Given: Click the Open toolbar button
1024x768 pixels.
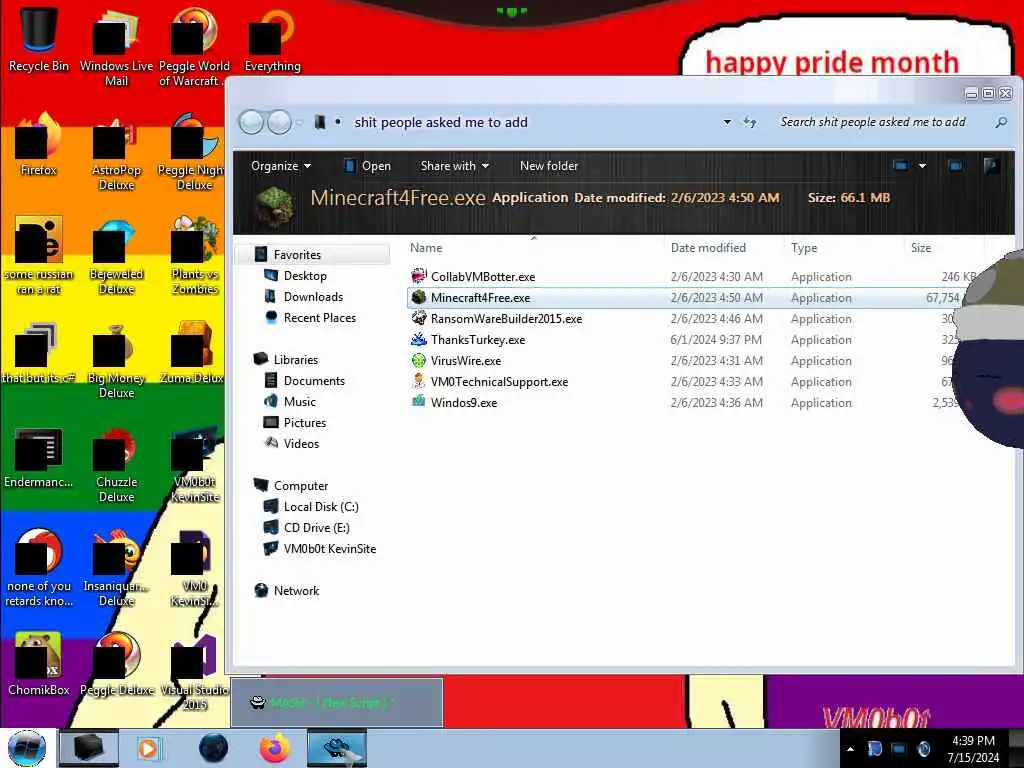Looking at the screenshot, I should (367, 166).
